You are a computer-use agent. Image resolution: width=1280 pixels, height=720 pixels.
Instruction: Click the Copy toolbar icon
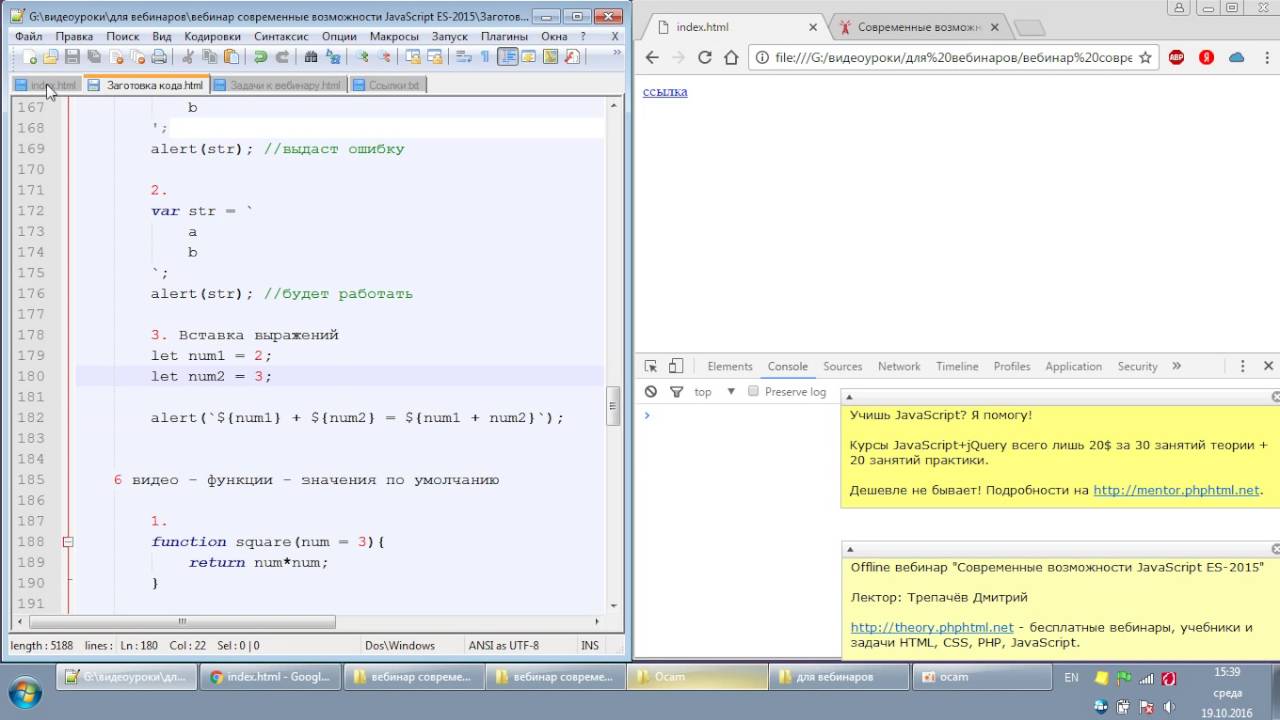209,57
